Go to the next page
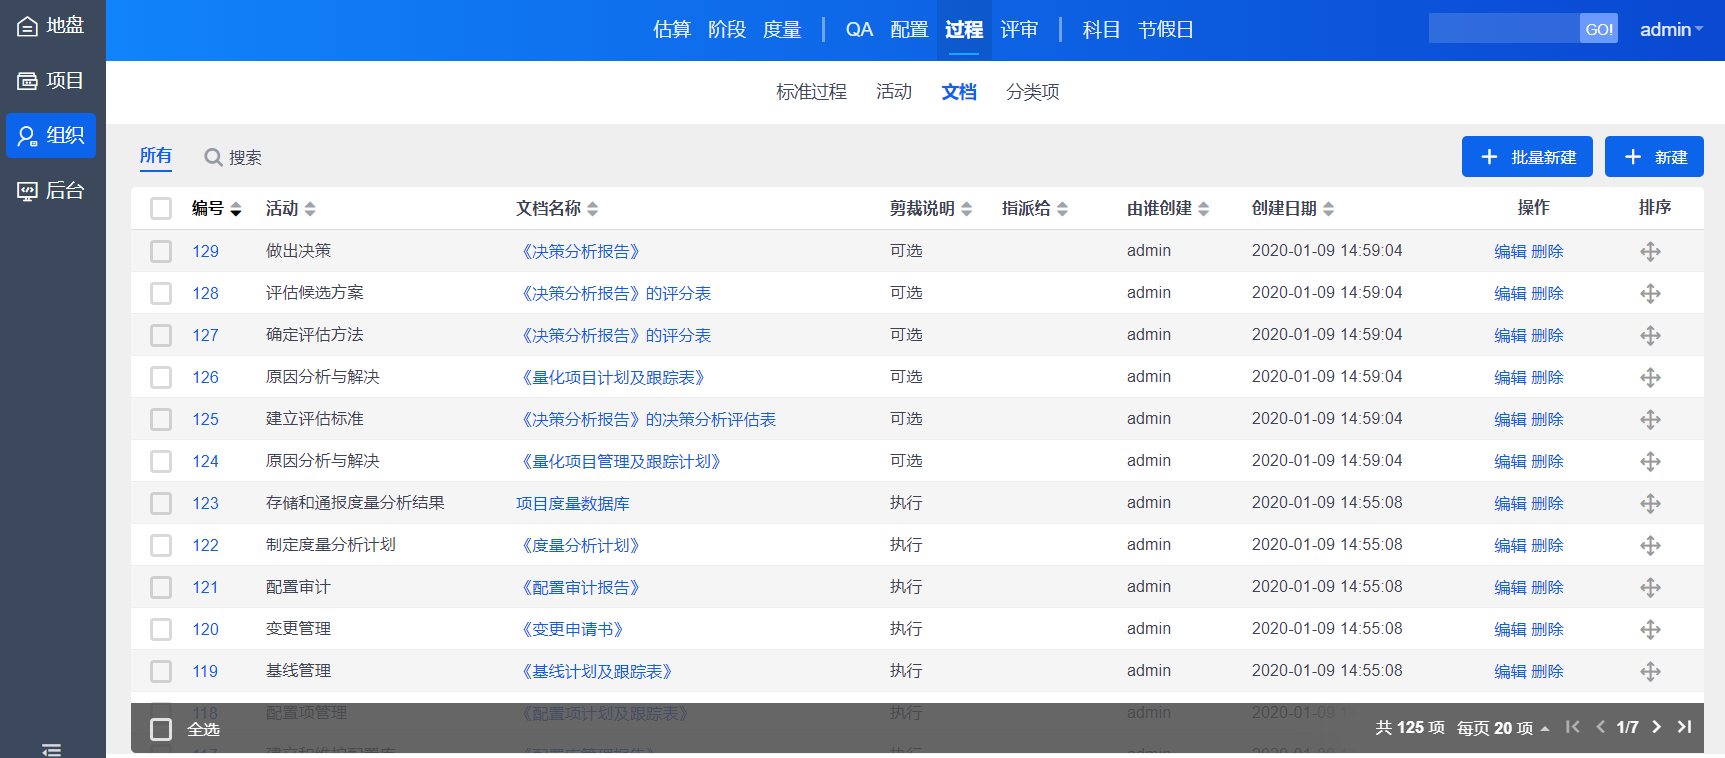Image resolution: width=1725 pixels, height=758 pixels. coord(1656,727)
